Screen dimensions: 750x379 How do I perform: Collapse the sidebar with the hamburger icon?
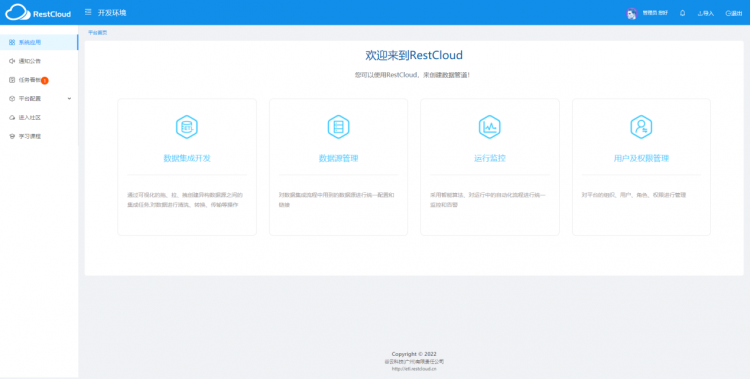tap(88, 12)
